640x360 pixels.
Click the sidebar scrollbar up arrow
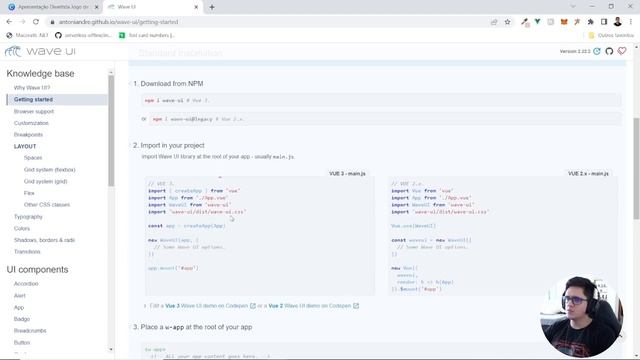coord(111,72)
